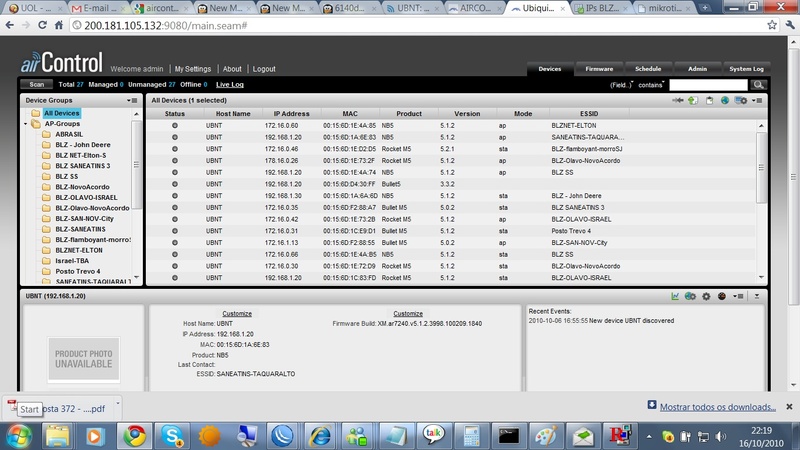Click the device list vertical scrollbar
Image resolution: width=800 pixels, height=450 pixels.
761,167
